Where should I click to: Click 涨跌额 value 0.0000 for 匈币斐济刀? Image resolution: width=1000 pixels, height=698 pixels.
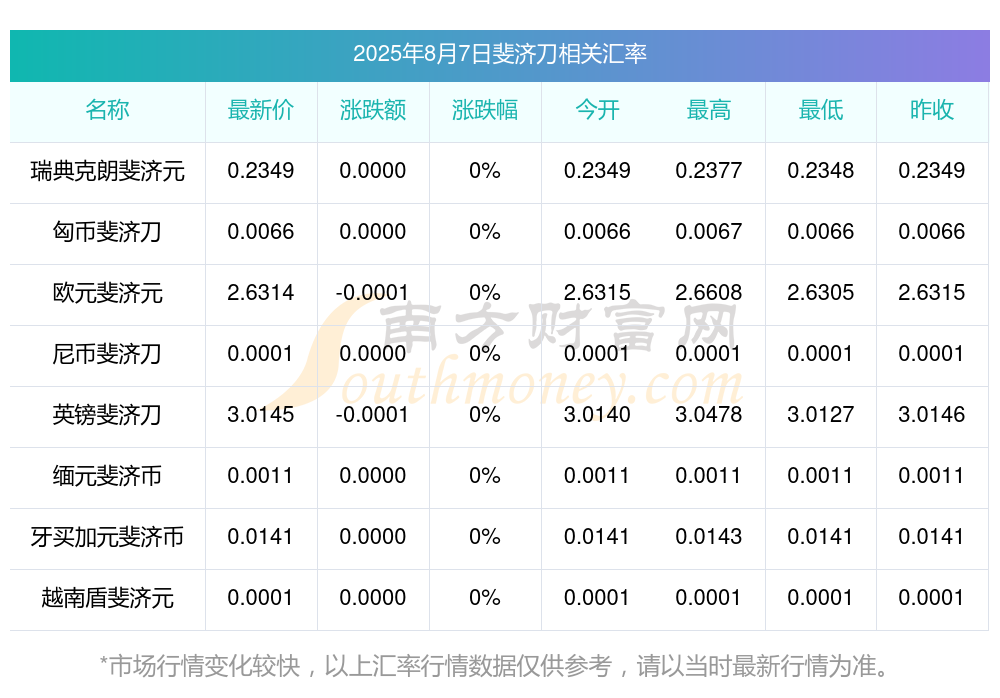pos(373,232)
